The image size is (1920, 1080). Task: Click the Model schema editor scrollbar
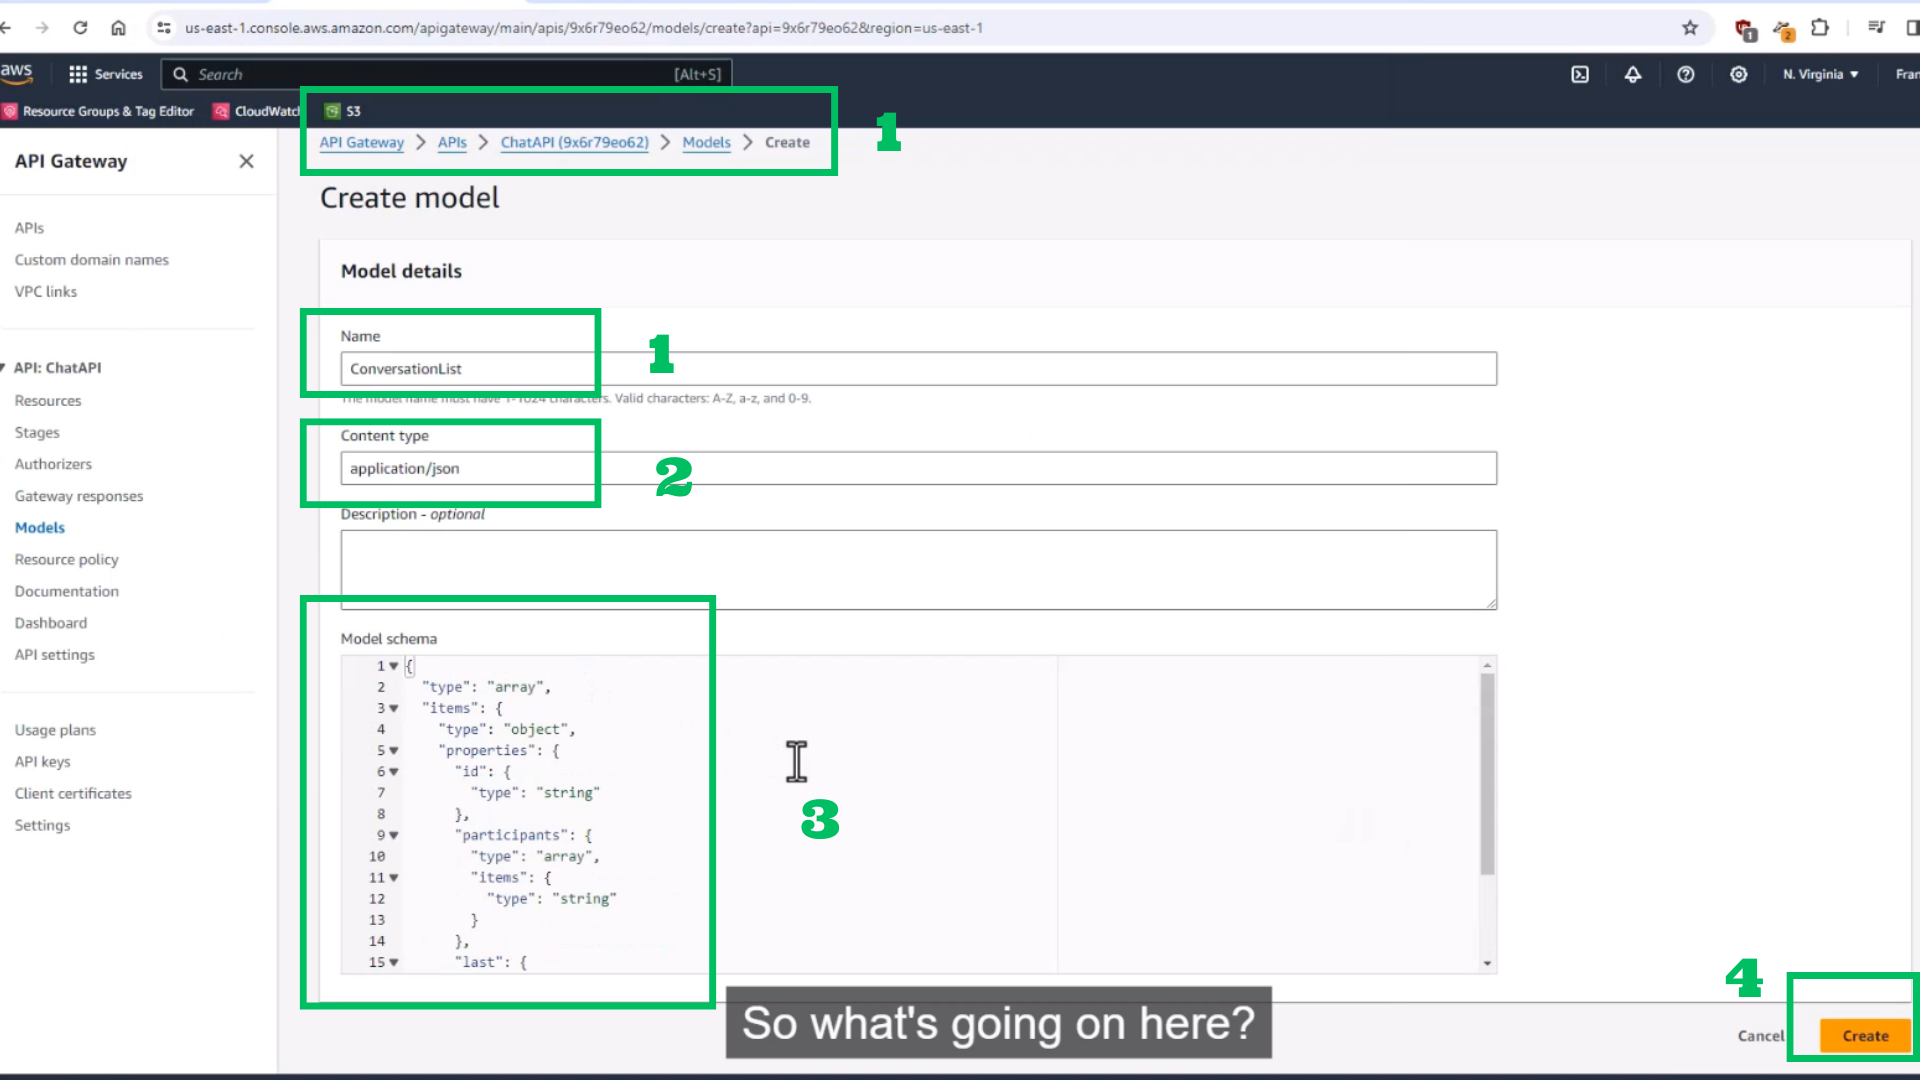pyautogui.click(x=1487, y=775)
